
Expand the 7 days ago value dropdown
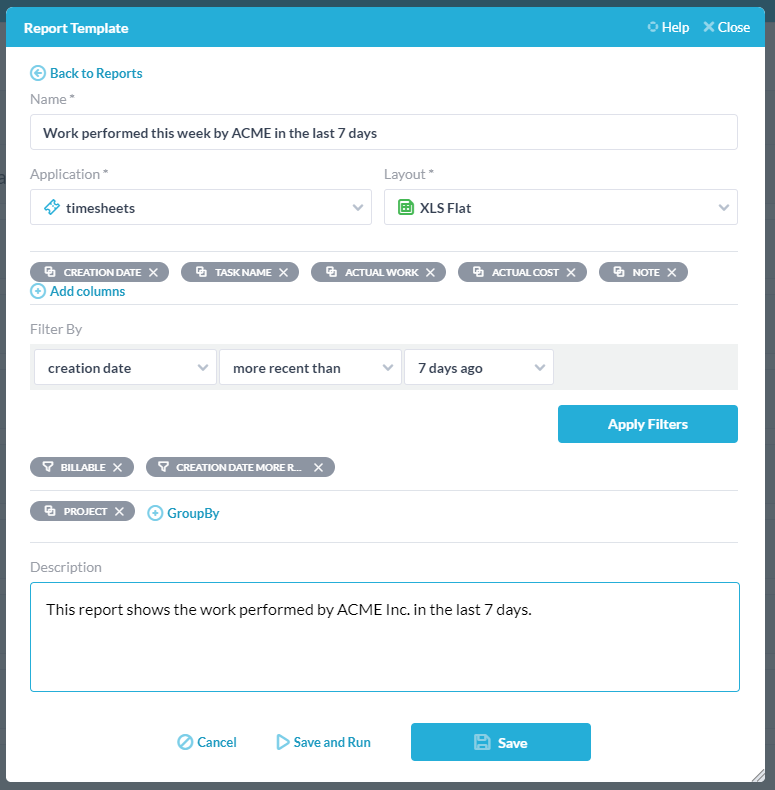coord(479,368)
